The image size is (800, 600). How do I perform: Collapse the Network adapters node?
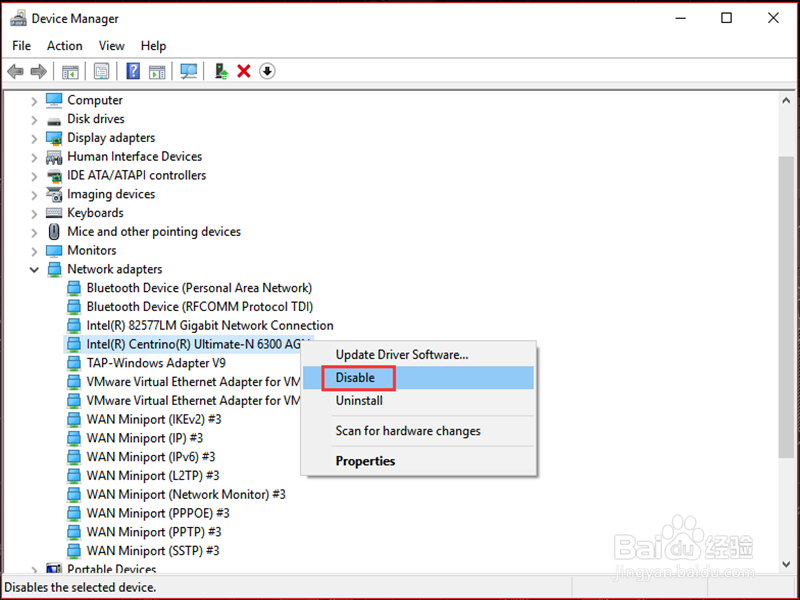pyautogui.click(x=34, y=270)
